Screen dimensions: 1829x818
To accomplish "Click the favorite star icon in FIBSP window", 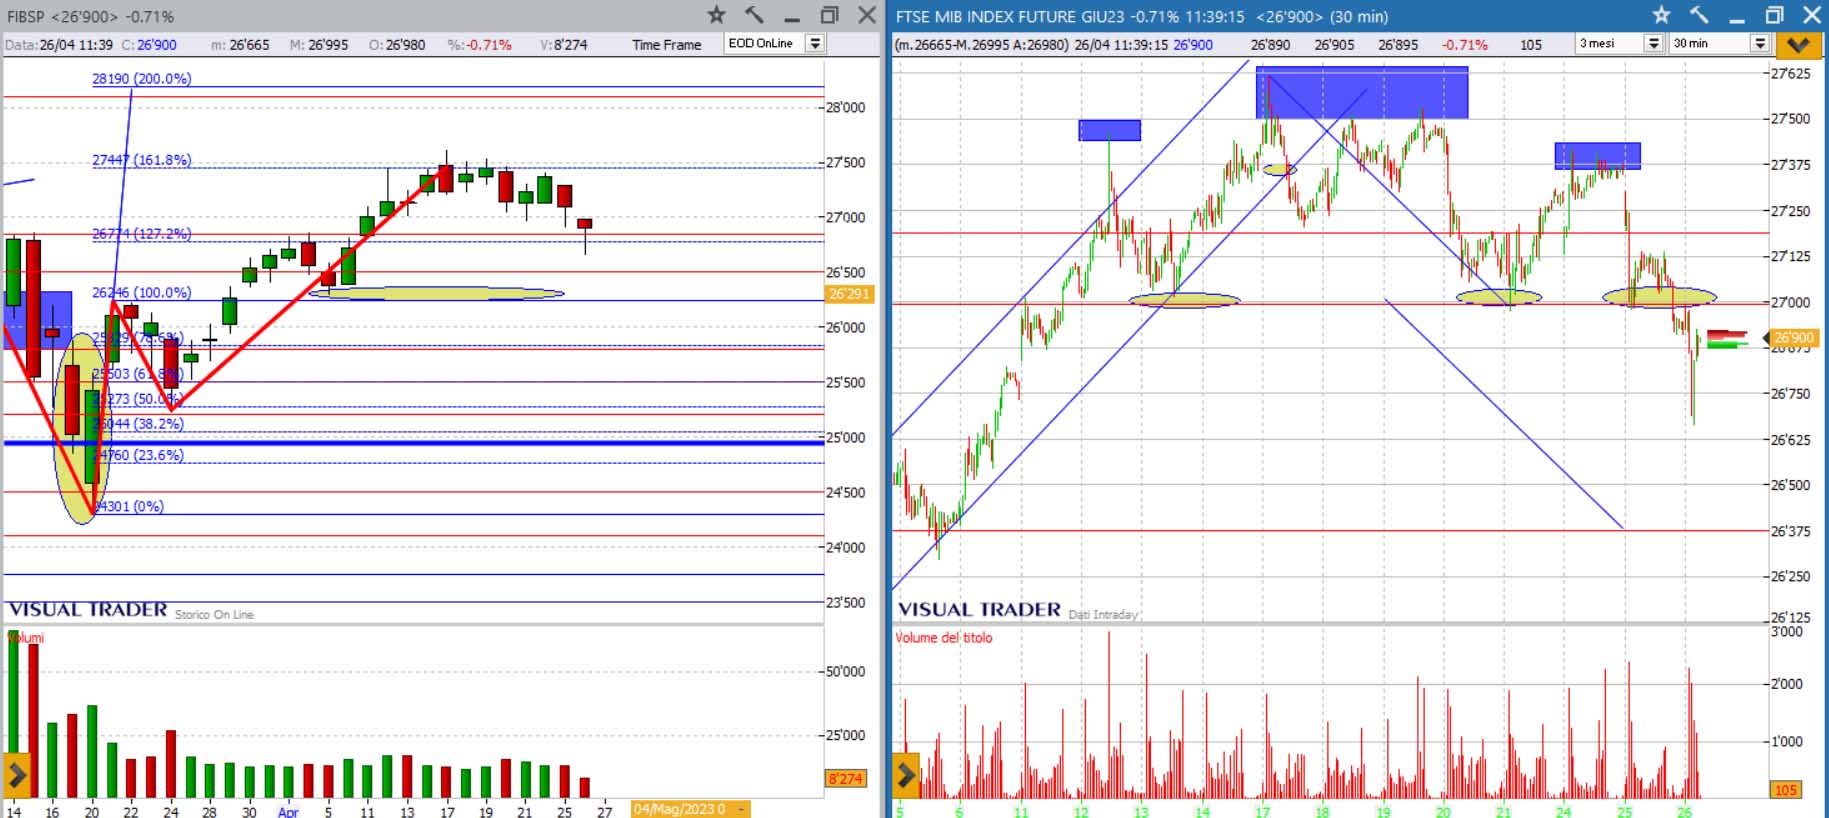I will (x=716, y=15).
